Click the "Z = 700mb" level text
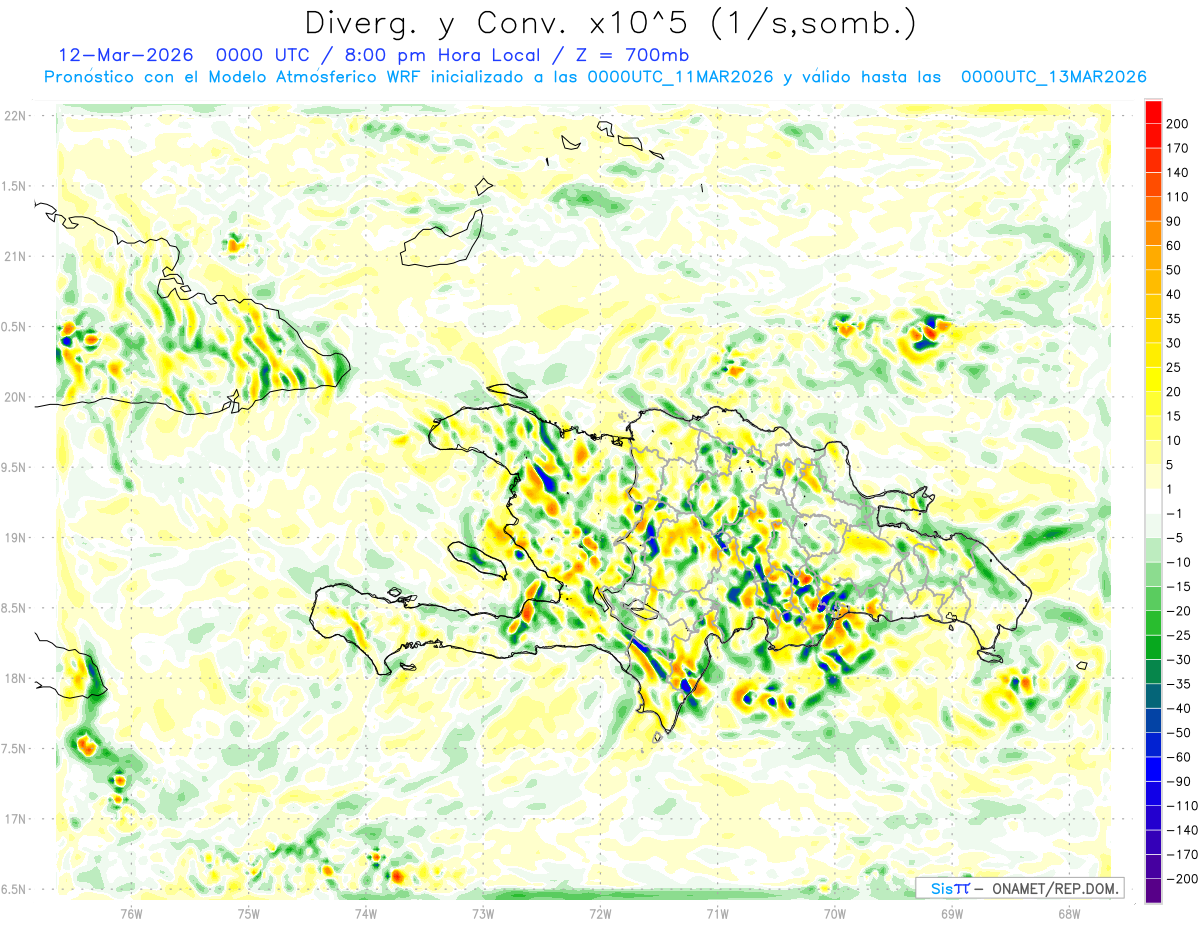Screen dimensions: 1200x927 [634, 55]
